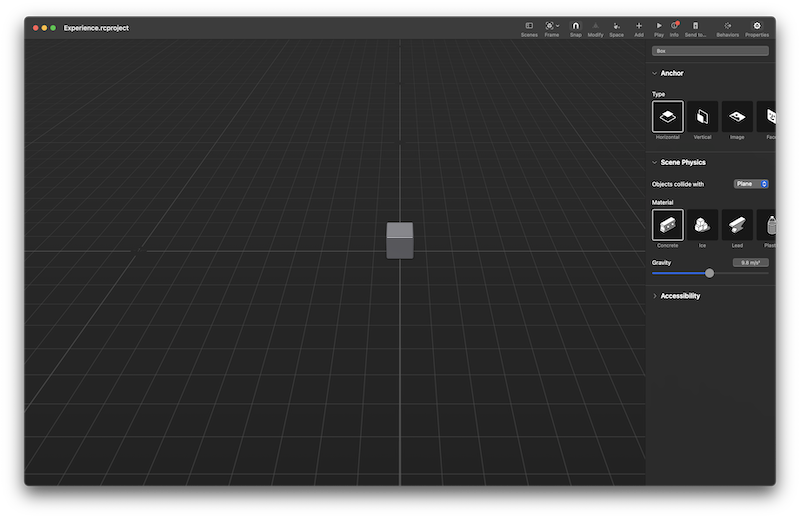Add a new object with the plus icon

point(639,29)
